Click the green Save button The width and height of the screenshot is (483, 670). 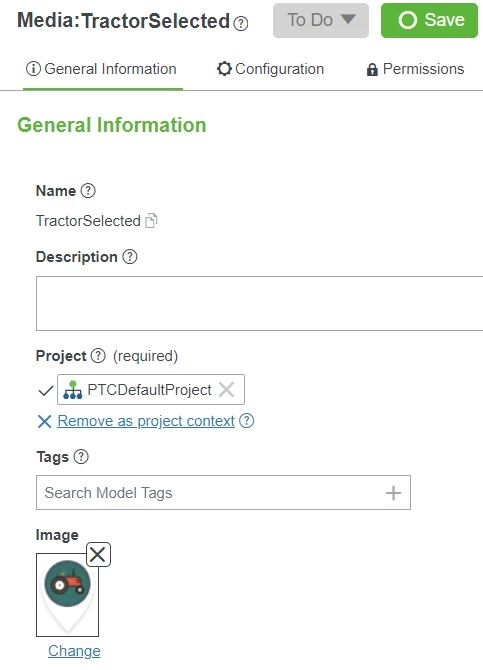429,20
